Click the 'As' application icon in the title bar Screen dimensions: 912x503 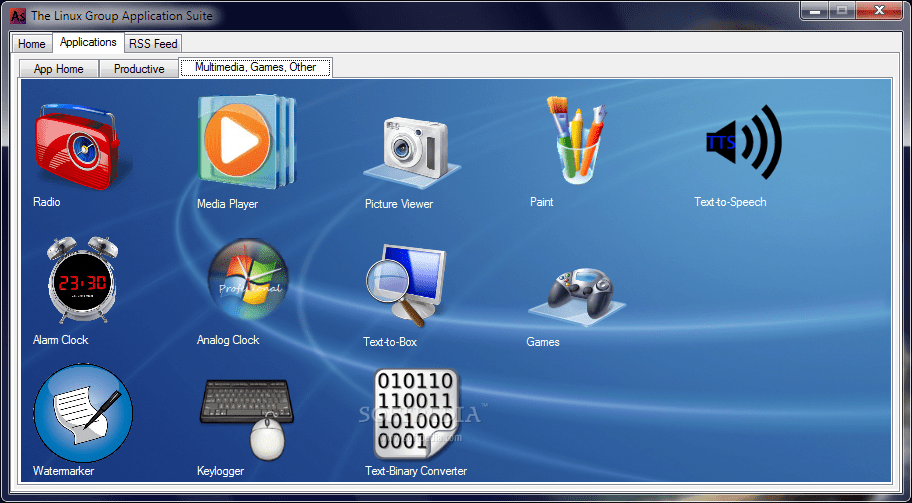[x=19, y=16]
